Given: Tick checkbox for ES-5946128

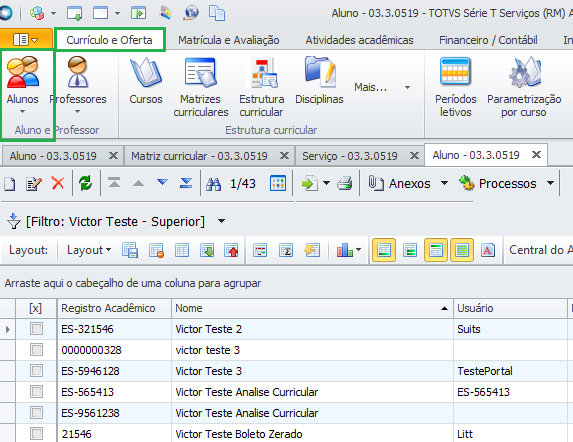Looking at the screenshot, I should tap(36, 370).
